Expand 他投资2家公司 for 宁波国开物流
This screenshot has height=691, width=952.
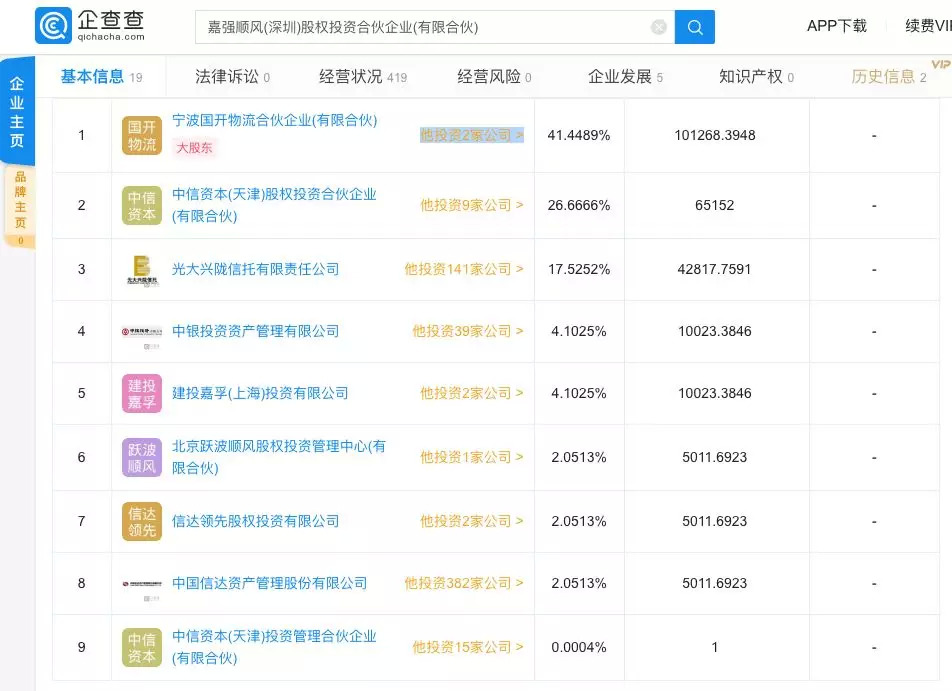pyautogui.click(x=472, y=135)
